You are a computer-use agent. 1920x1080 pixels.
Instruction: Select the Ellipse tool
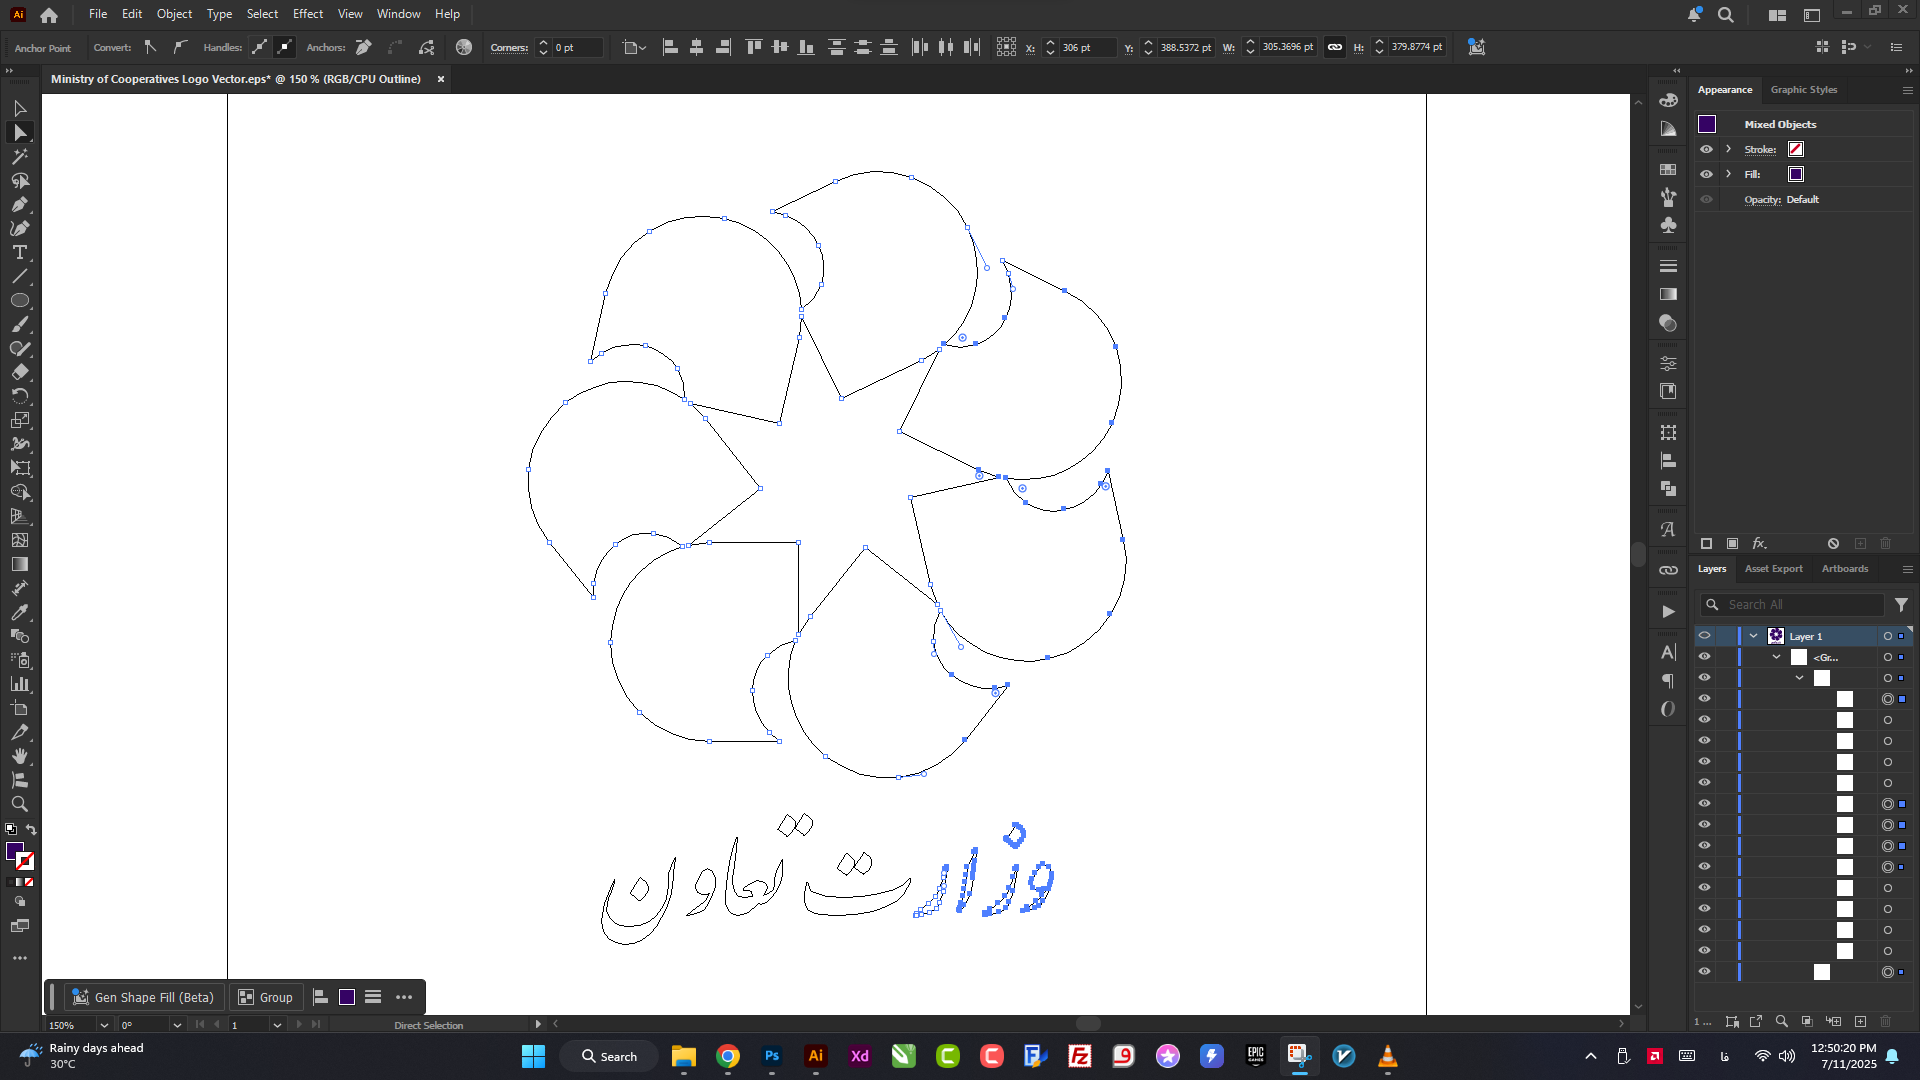(x=20, y=300)
